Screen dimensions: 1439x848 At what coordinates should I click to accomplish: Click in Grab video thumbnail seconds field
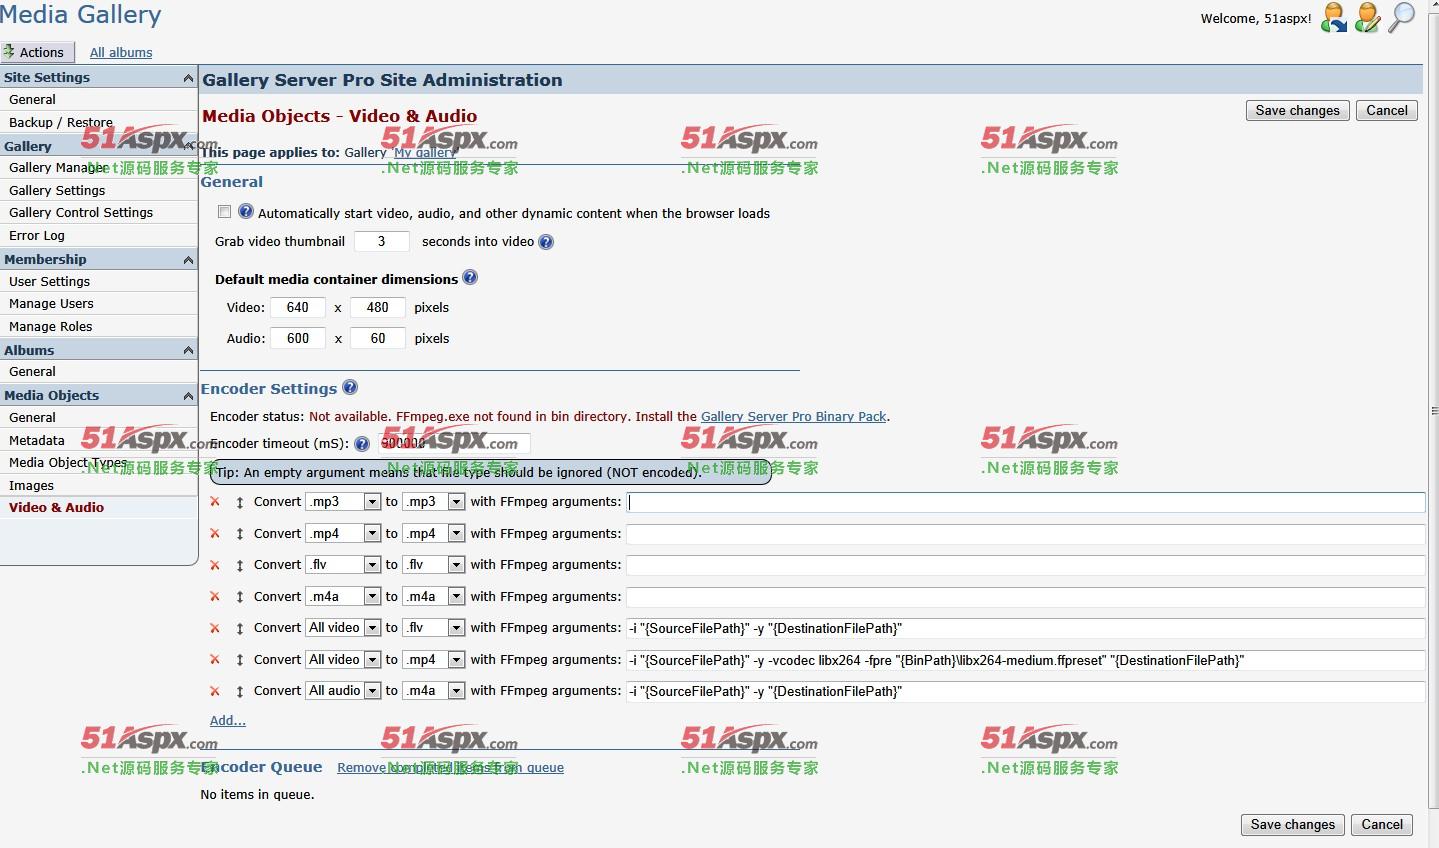click(382, 241)
